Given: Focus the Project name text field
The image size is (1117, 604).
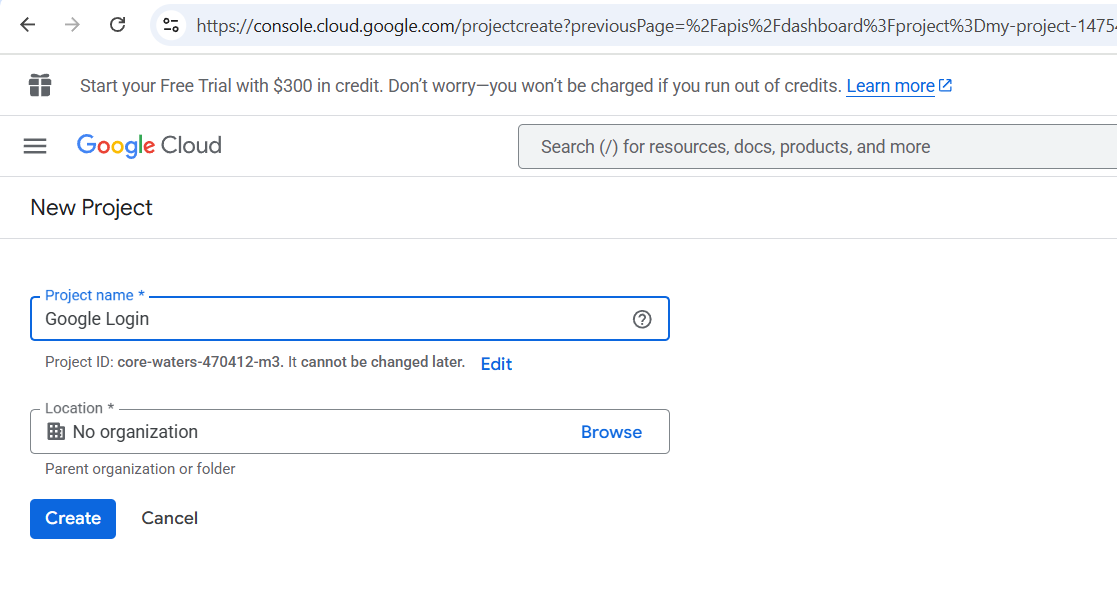Looking at the screenshot, I should (330, 319).
